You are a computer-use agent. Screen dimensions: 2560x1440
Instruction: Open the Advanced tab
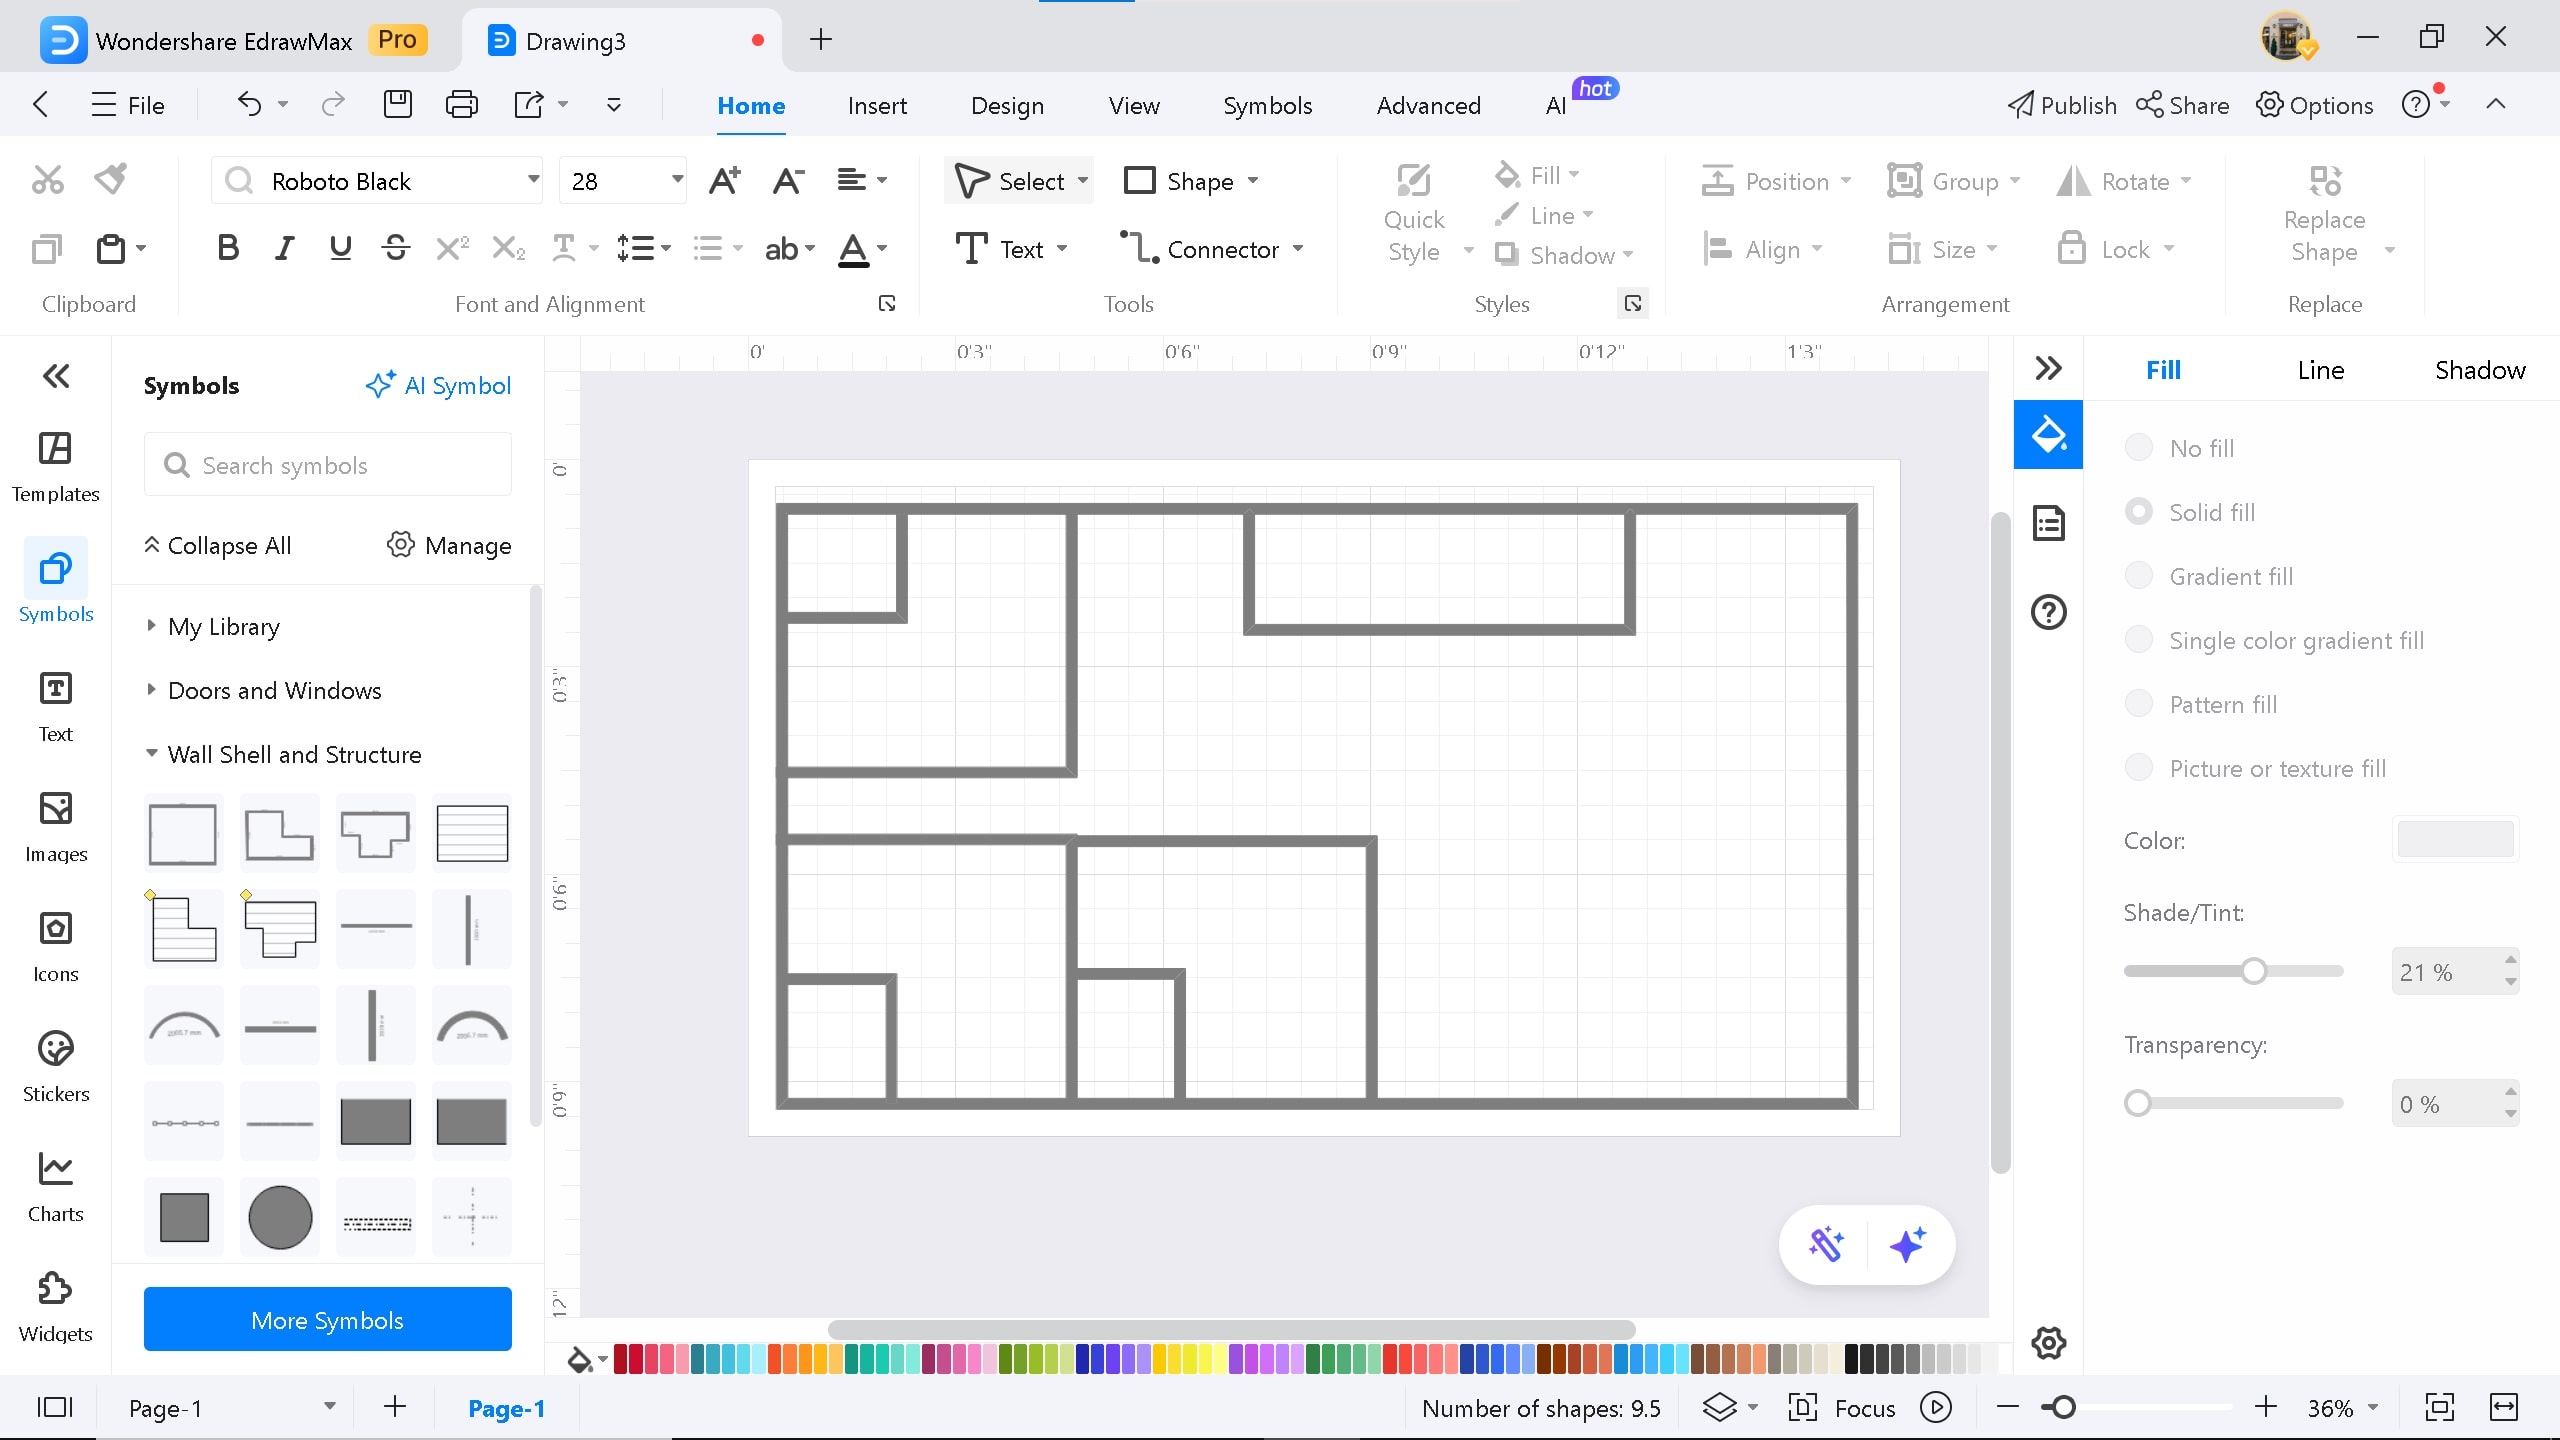(1428, 105)
